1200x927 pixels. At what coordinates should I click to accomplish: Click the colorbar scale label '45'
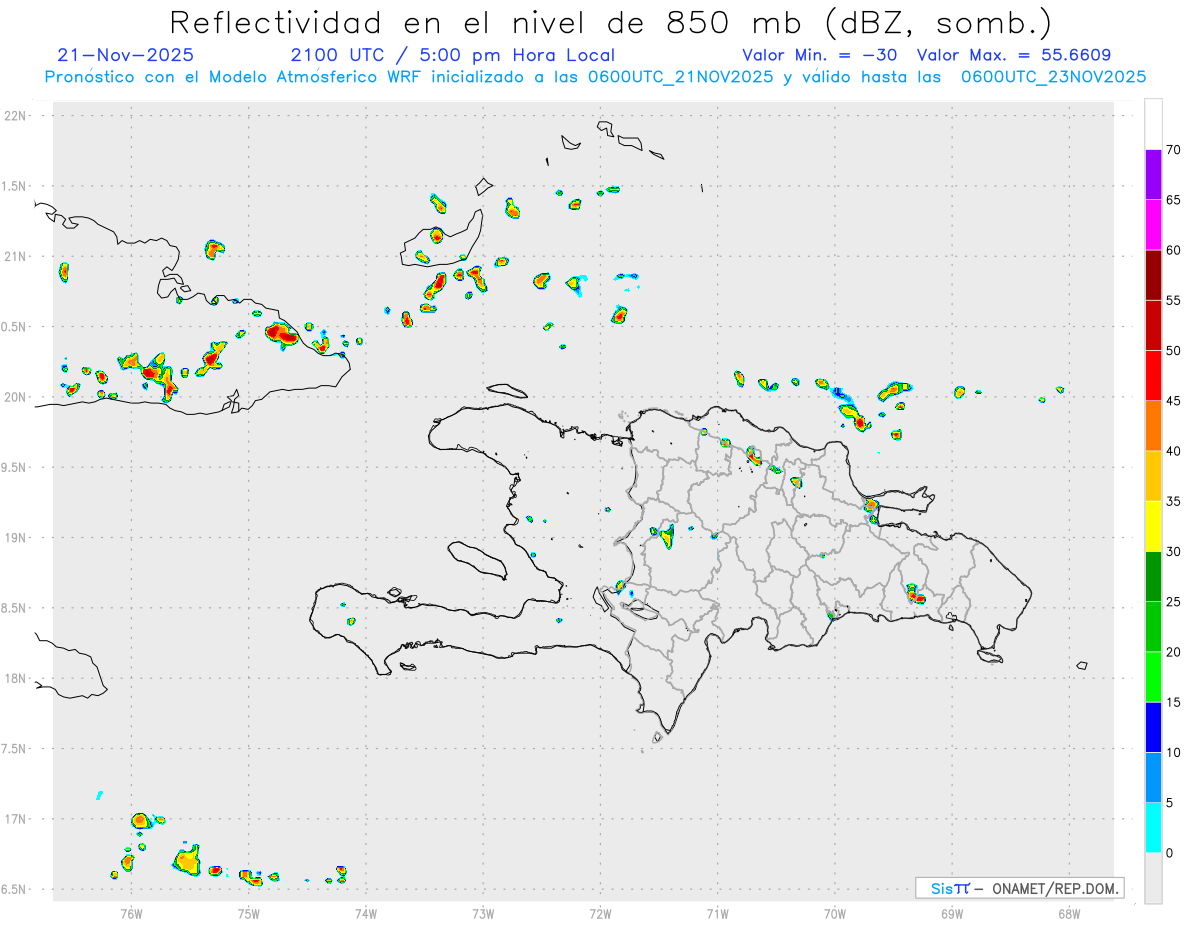tap(1174, 401)
